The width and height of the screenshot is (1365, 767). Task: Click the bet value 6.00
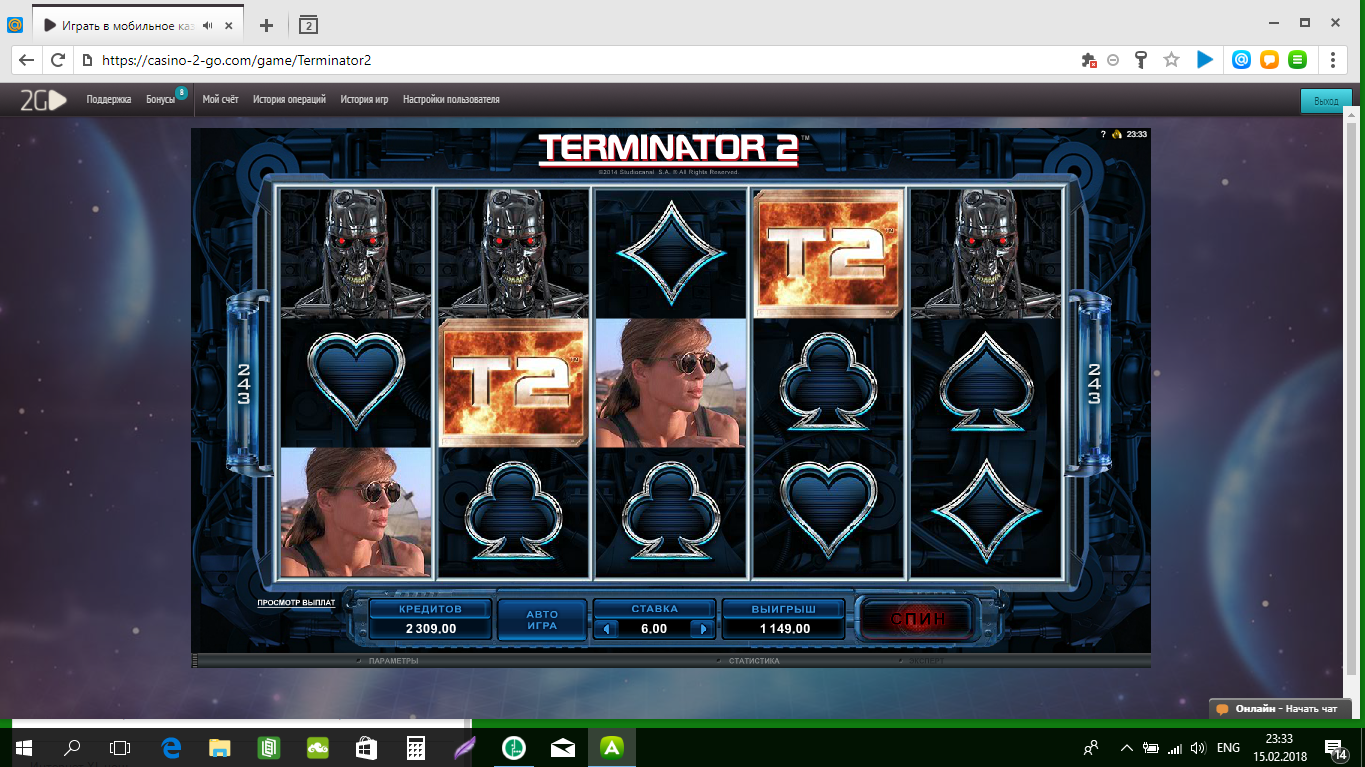point(654,629)
